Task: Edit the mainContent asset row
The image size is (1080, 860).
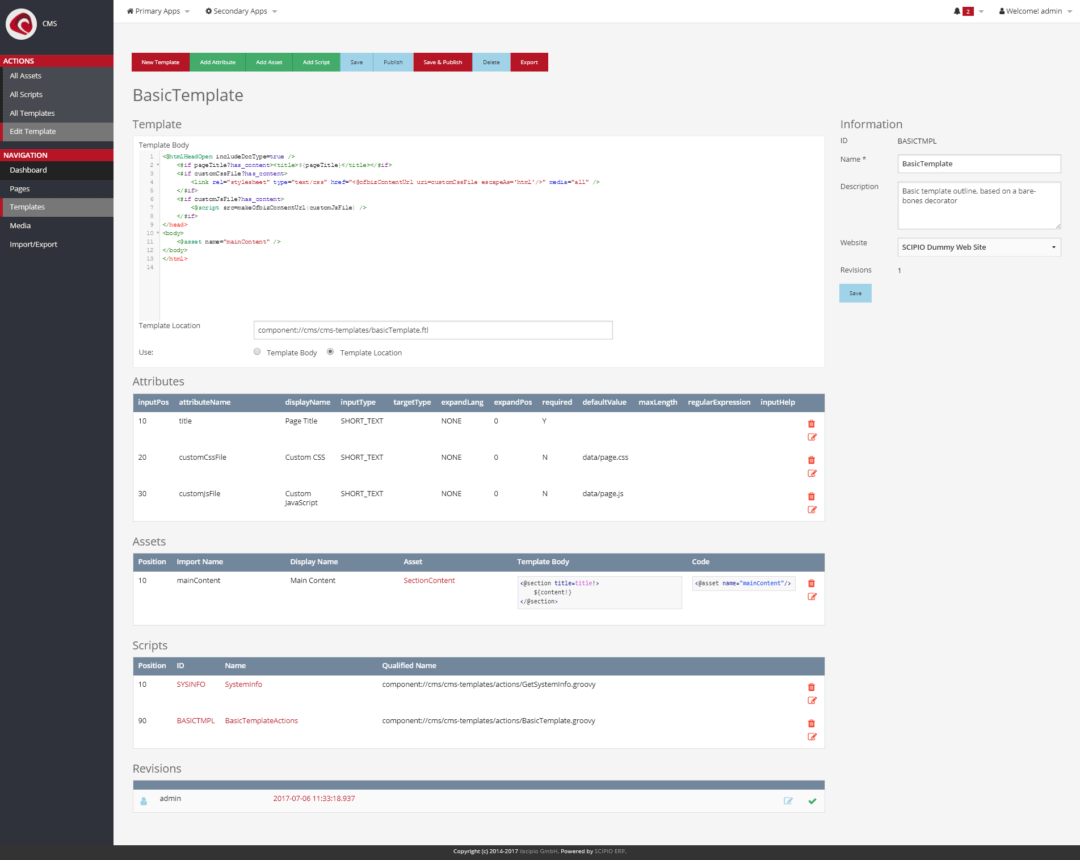Action: [x=811, y=596]
